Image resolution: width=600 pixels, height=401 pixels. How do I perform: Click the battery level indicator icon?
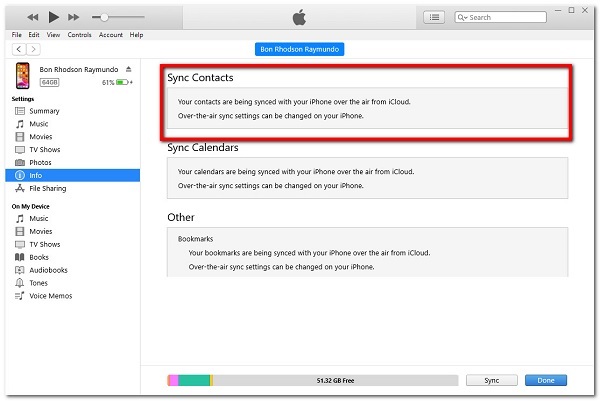point(122,82)
